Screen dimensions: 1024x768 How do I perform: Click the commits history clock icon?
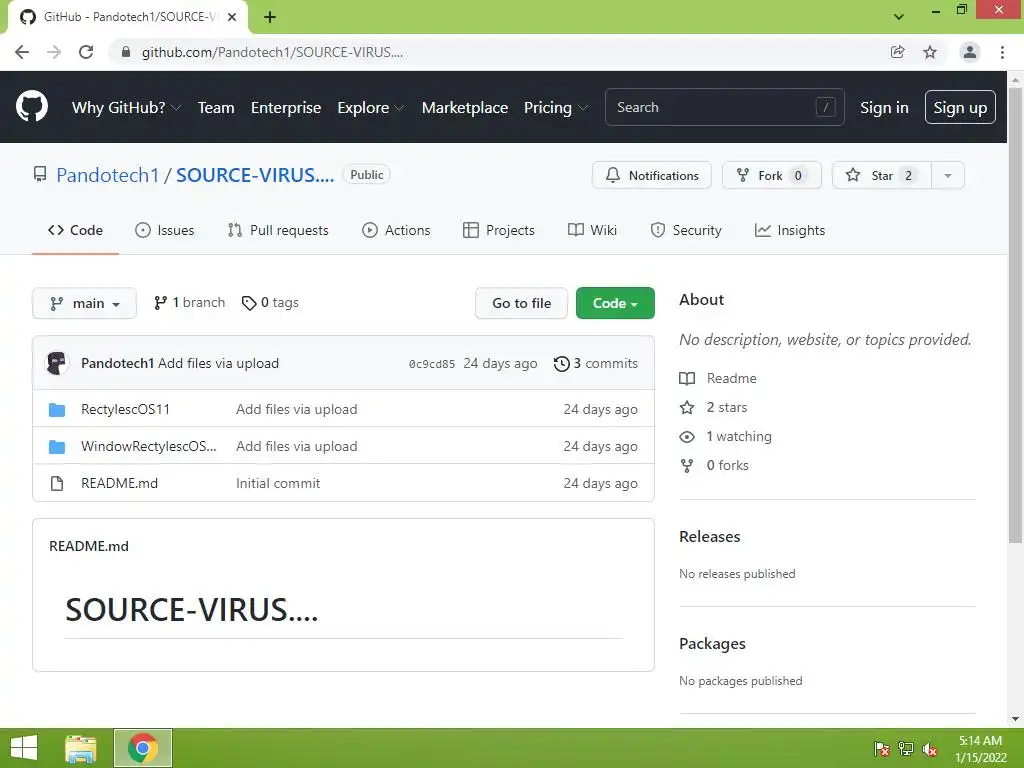(562, 364)
